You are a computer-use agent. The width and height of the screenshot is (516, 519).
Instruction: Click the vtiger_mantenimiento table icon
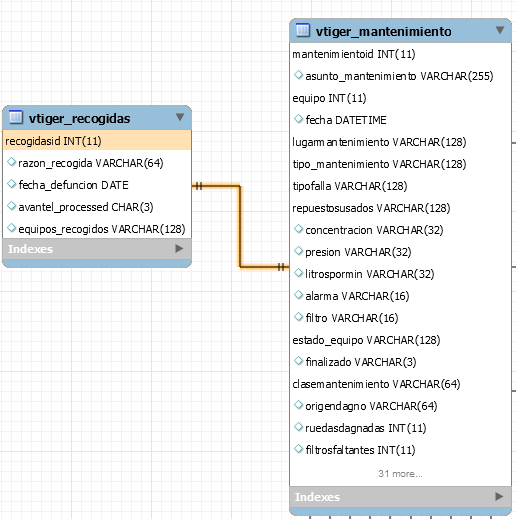click(x=303, y=30)
